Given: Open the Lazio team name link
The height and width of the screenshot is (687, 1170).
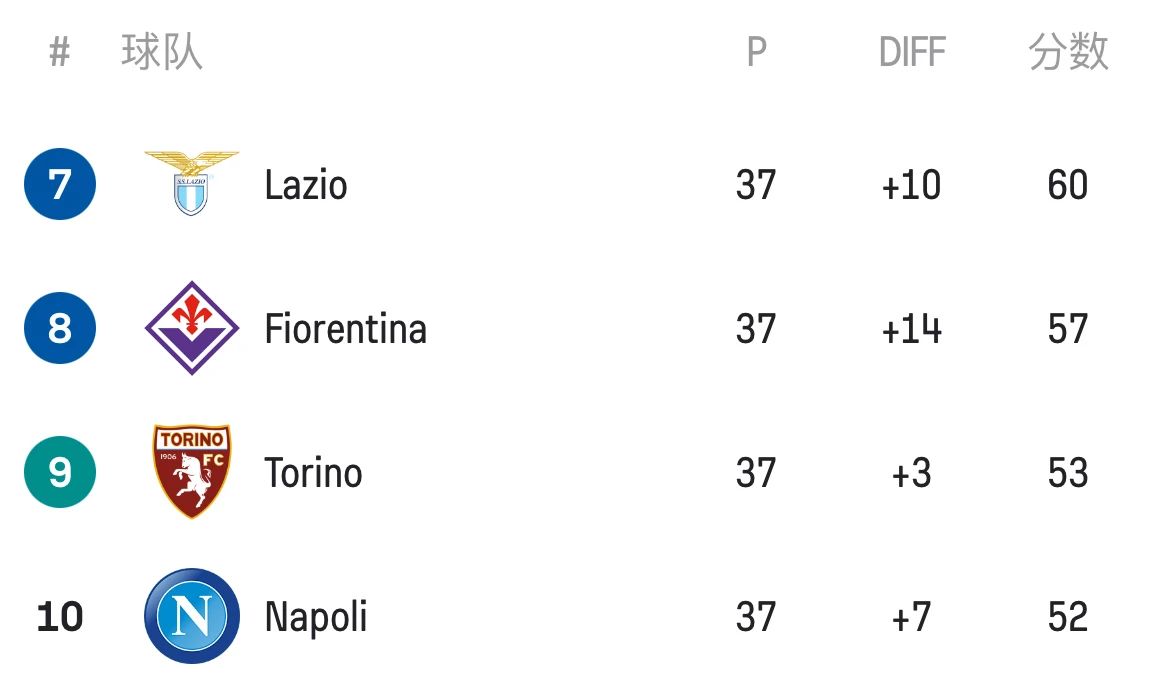Looking at the screenshot, I should (306, 185).
